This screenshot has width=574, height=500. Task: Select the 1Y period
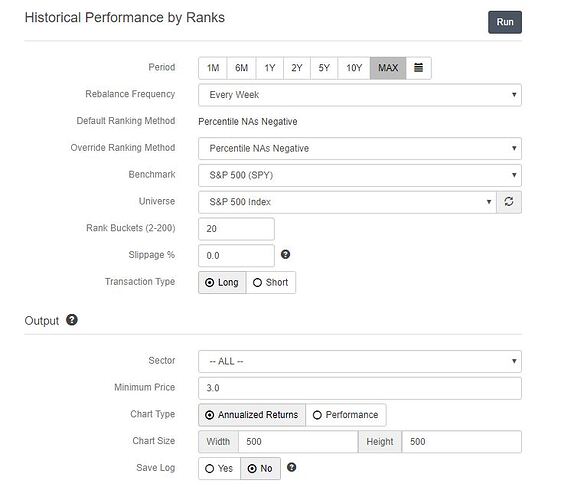pyautogui.click(x=269, y=68)
